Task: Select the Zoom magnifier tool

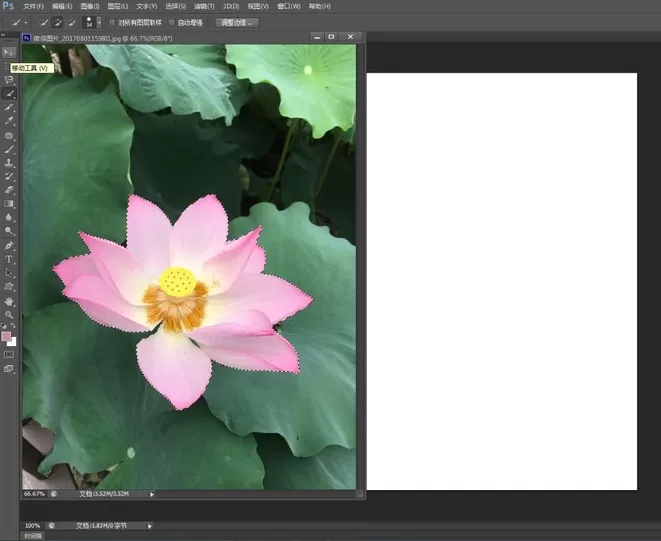Action: coord(9,315)
